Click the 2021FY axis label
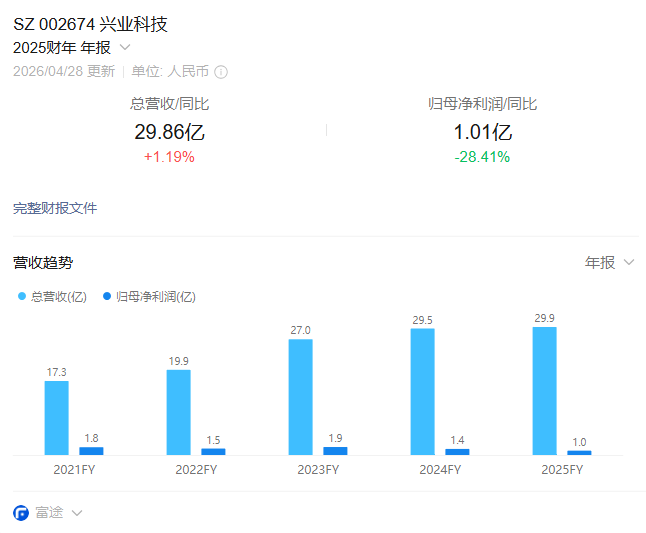 [74, 470]
